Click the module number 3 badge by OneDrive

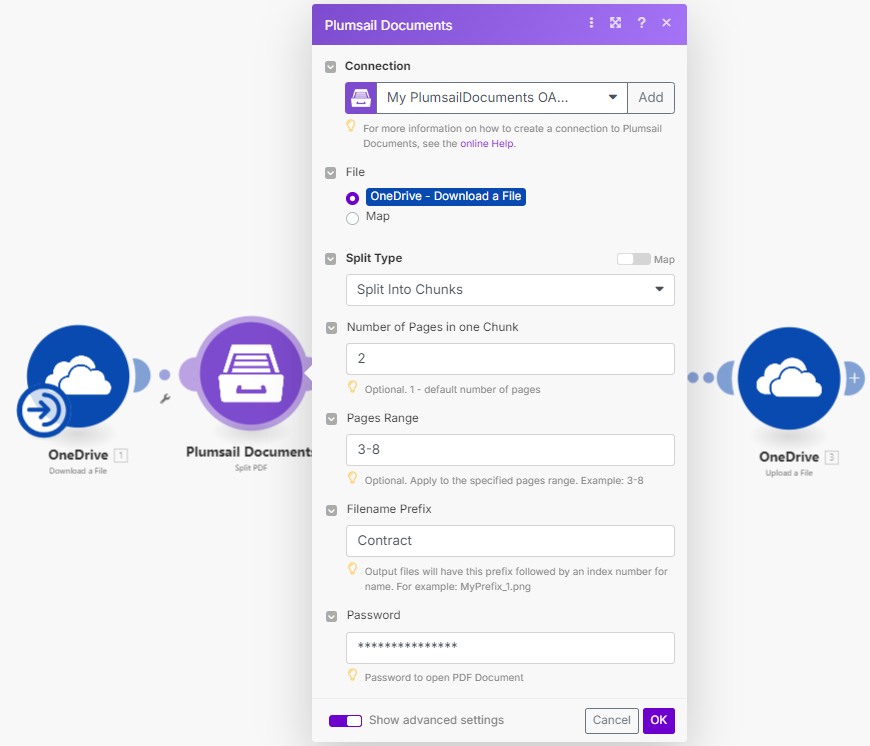(831, 458)
